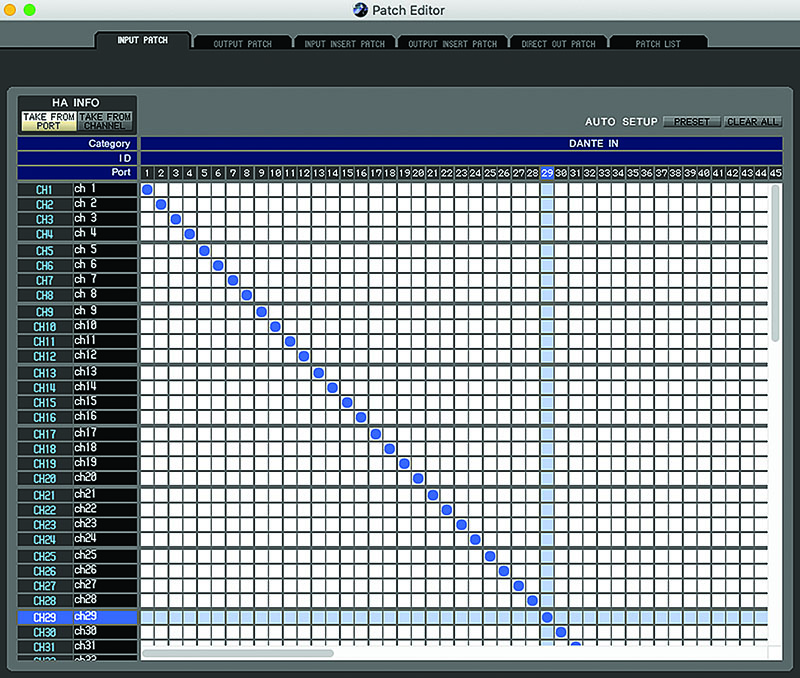Viewport: 800px width, 678px height.
Task: Click the vertical scrollbar thumb
Action: [776, 263]
